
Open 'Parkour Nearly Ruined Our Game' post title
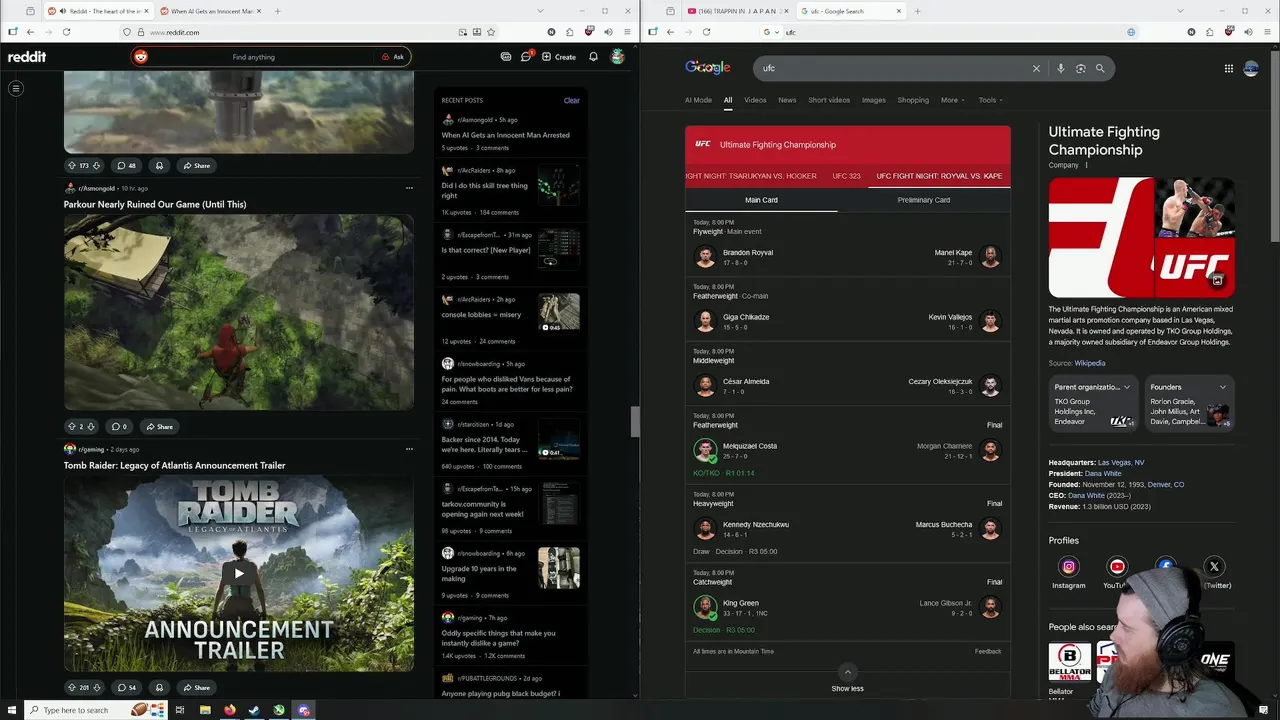coord(155,204)
